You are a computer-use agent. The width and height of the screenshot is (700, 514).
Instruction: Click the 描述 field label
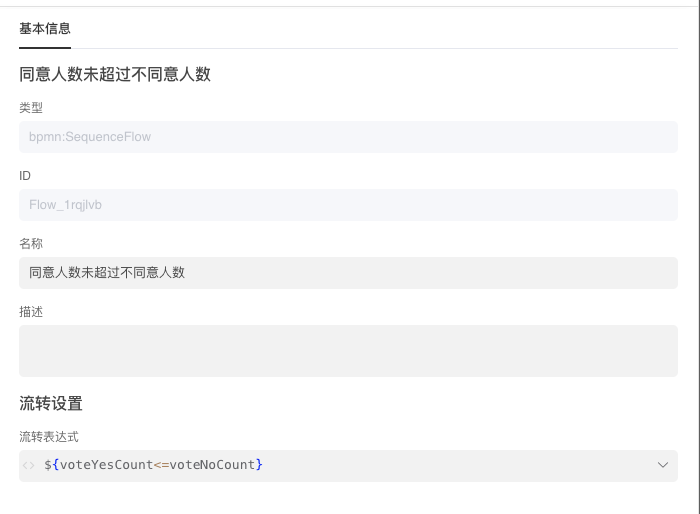[31, 312]
